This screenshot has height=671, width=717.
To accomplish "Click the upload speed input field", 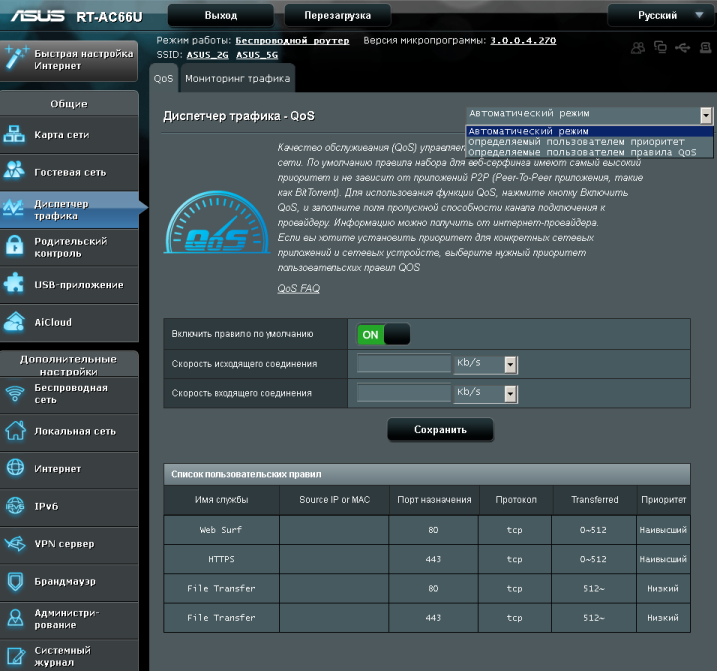I will tap(404, 364).
